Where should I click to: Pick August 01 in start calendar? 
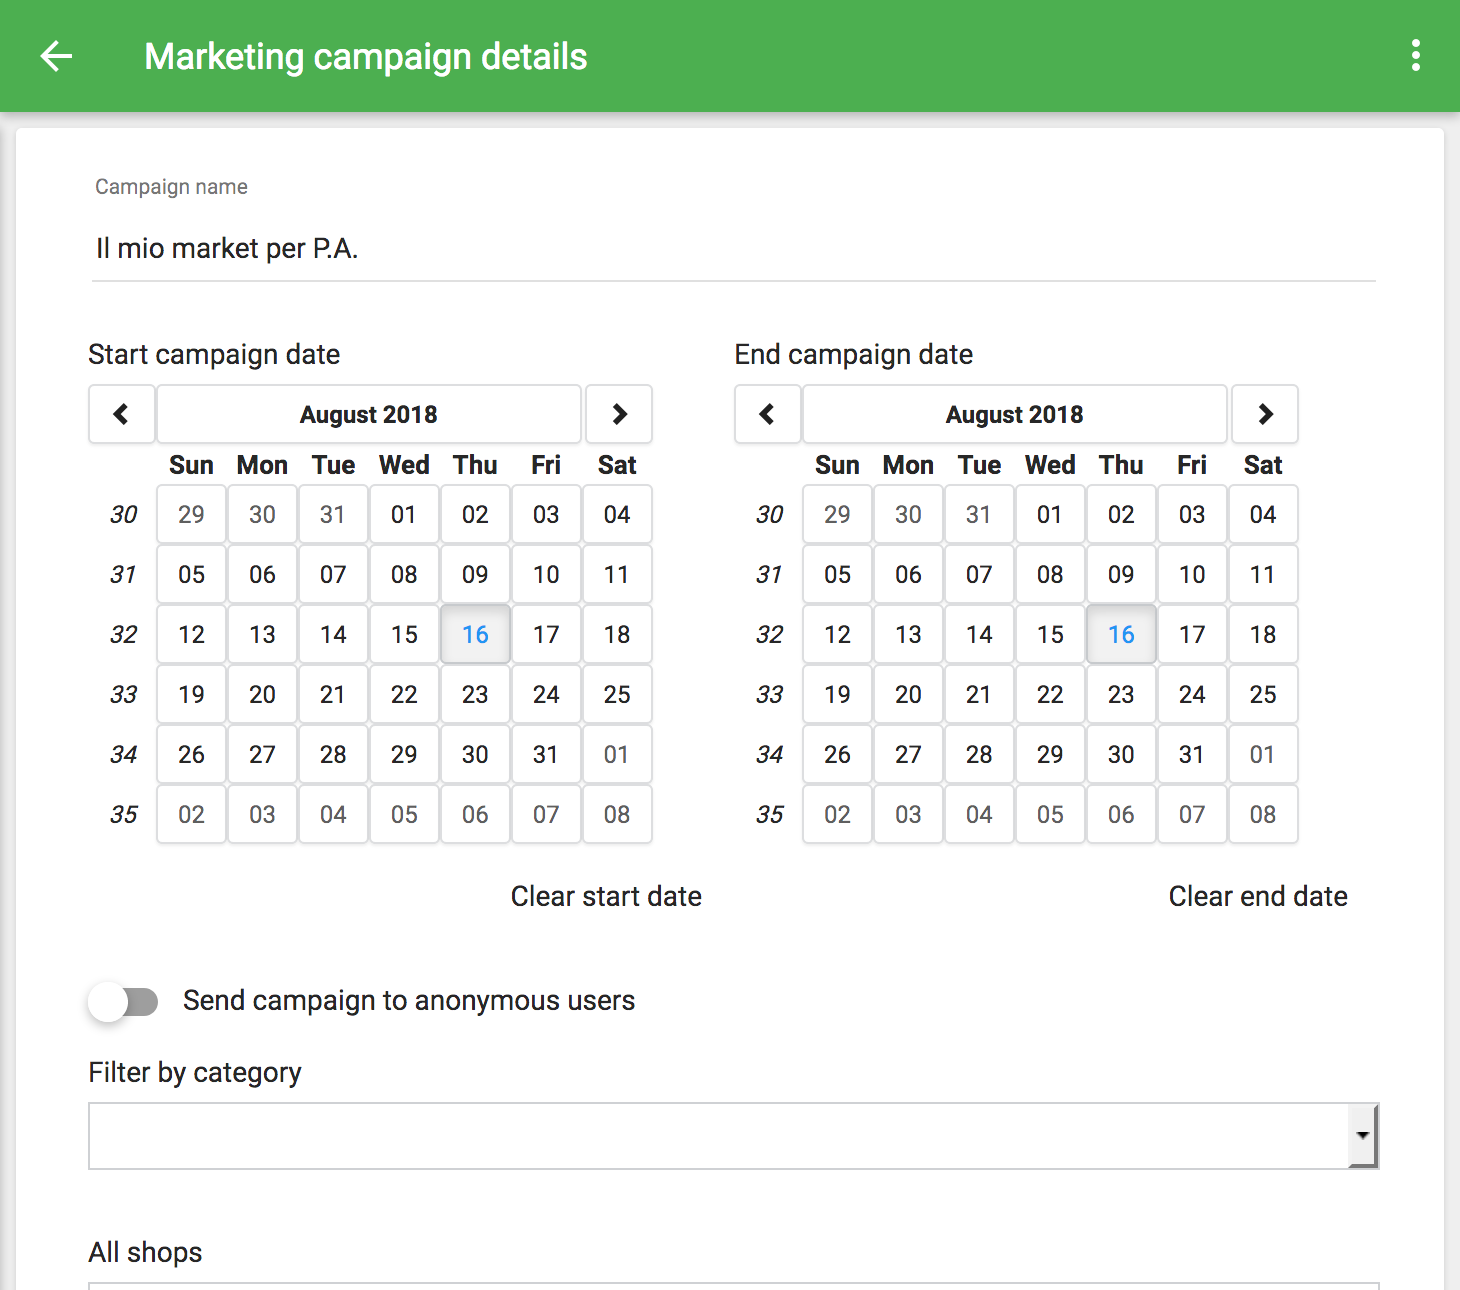(x=404, y=514)
